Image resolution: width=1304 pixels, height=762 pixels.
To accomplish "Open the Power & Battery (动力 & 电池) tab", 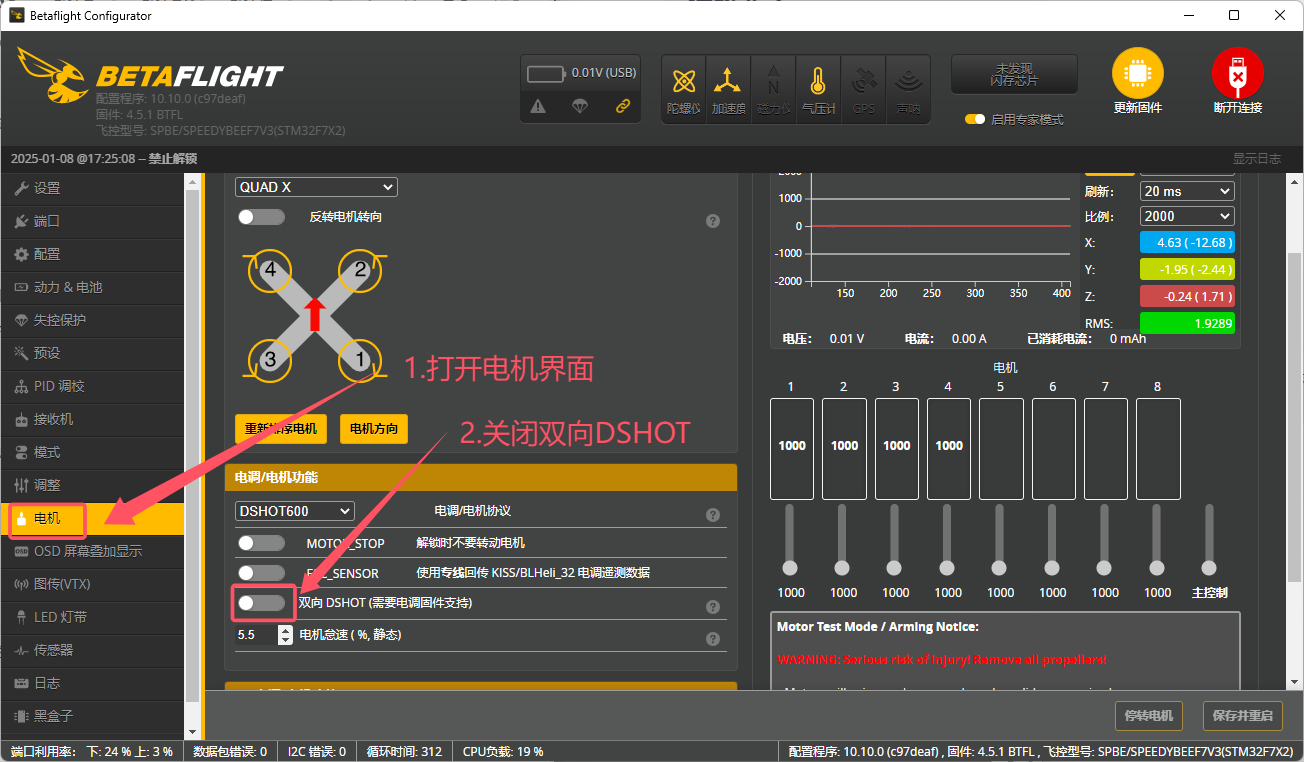I will pyautogui.click(x=92, y=287).
